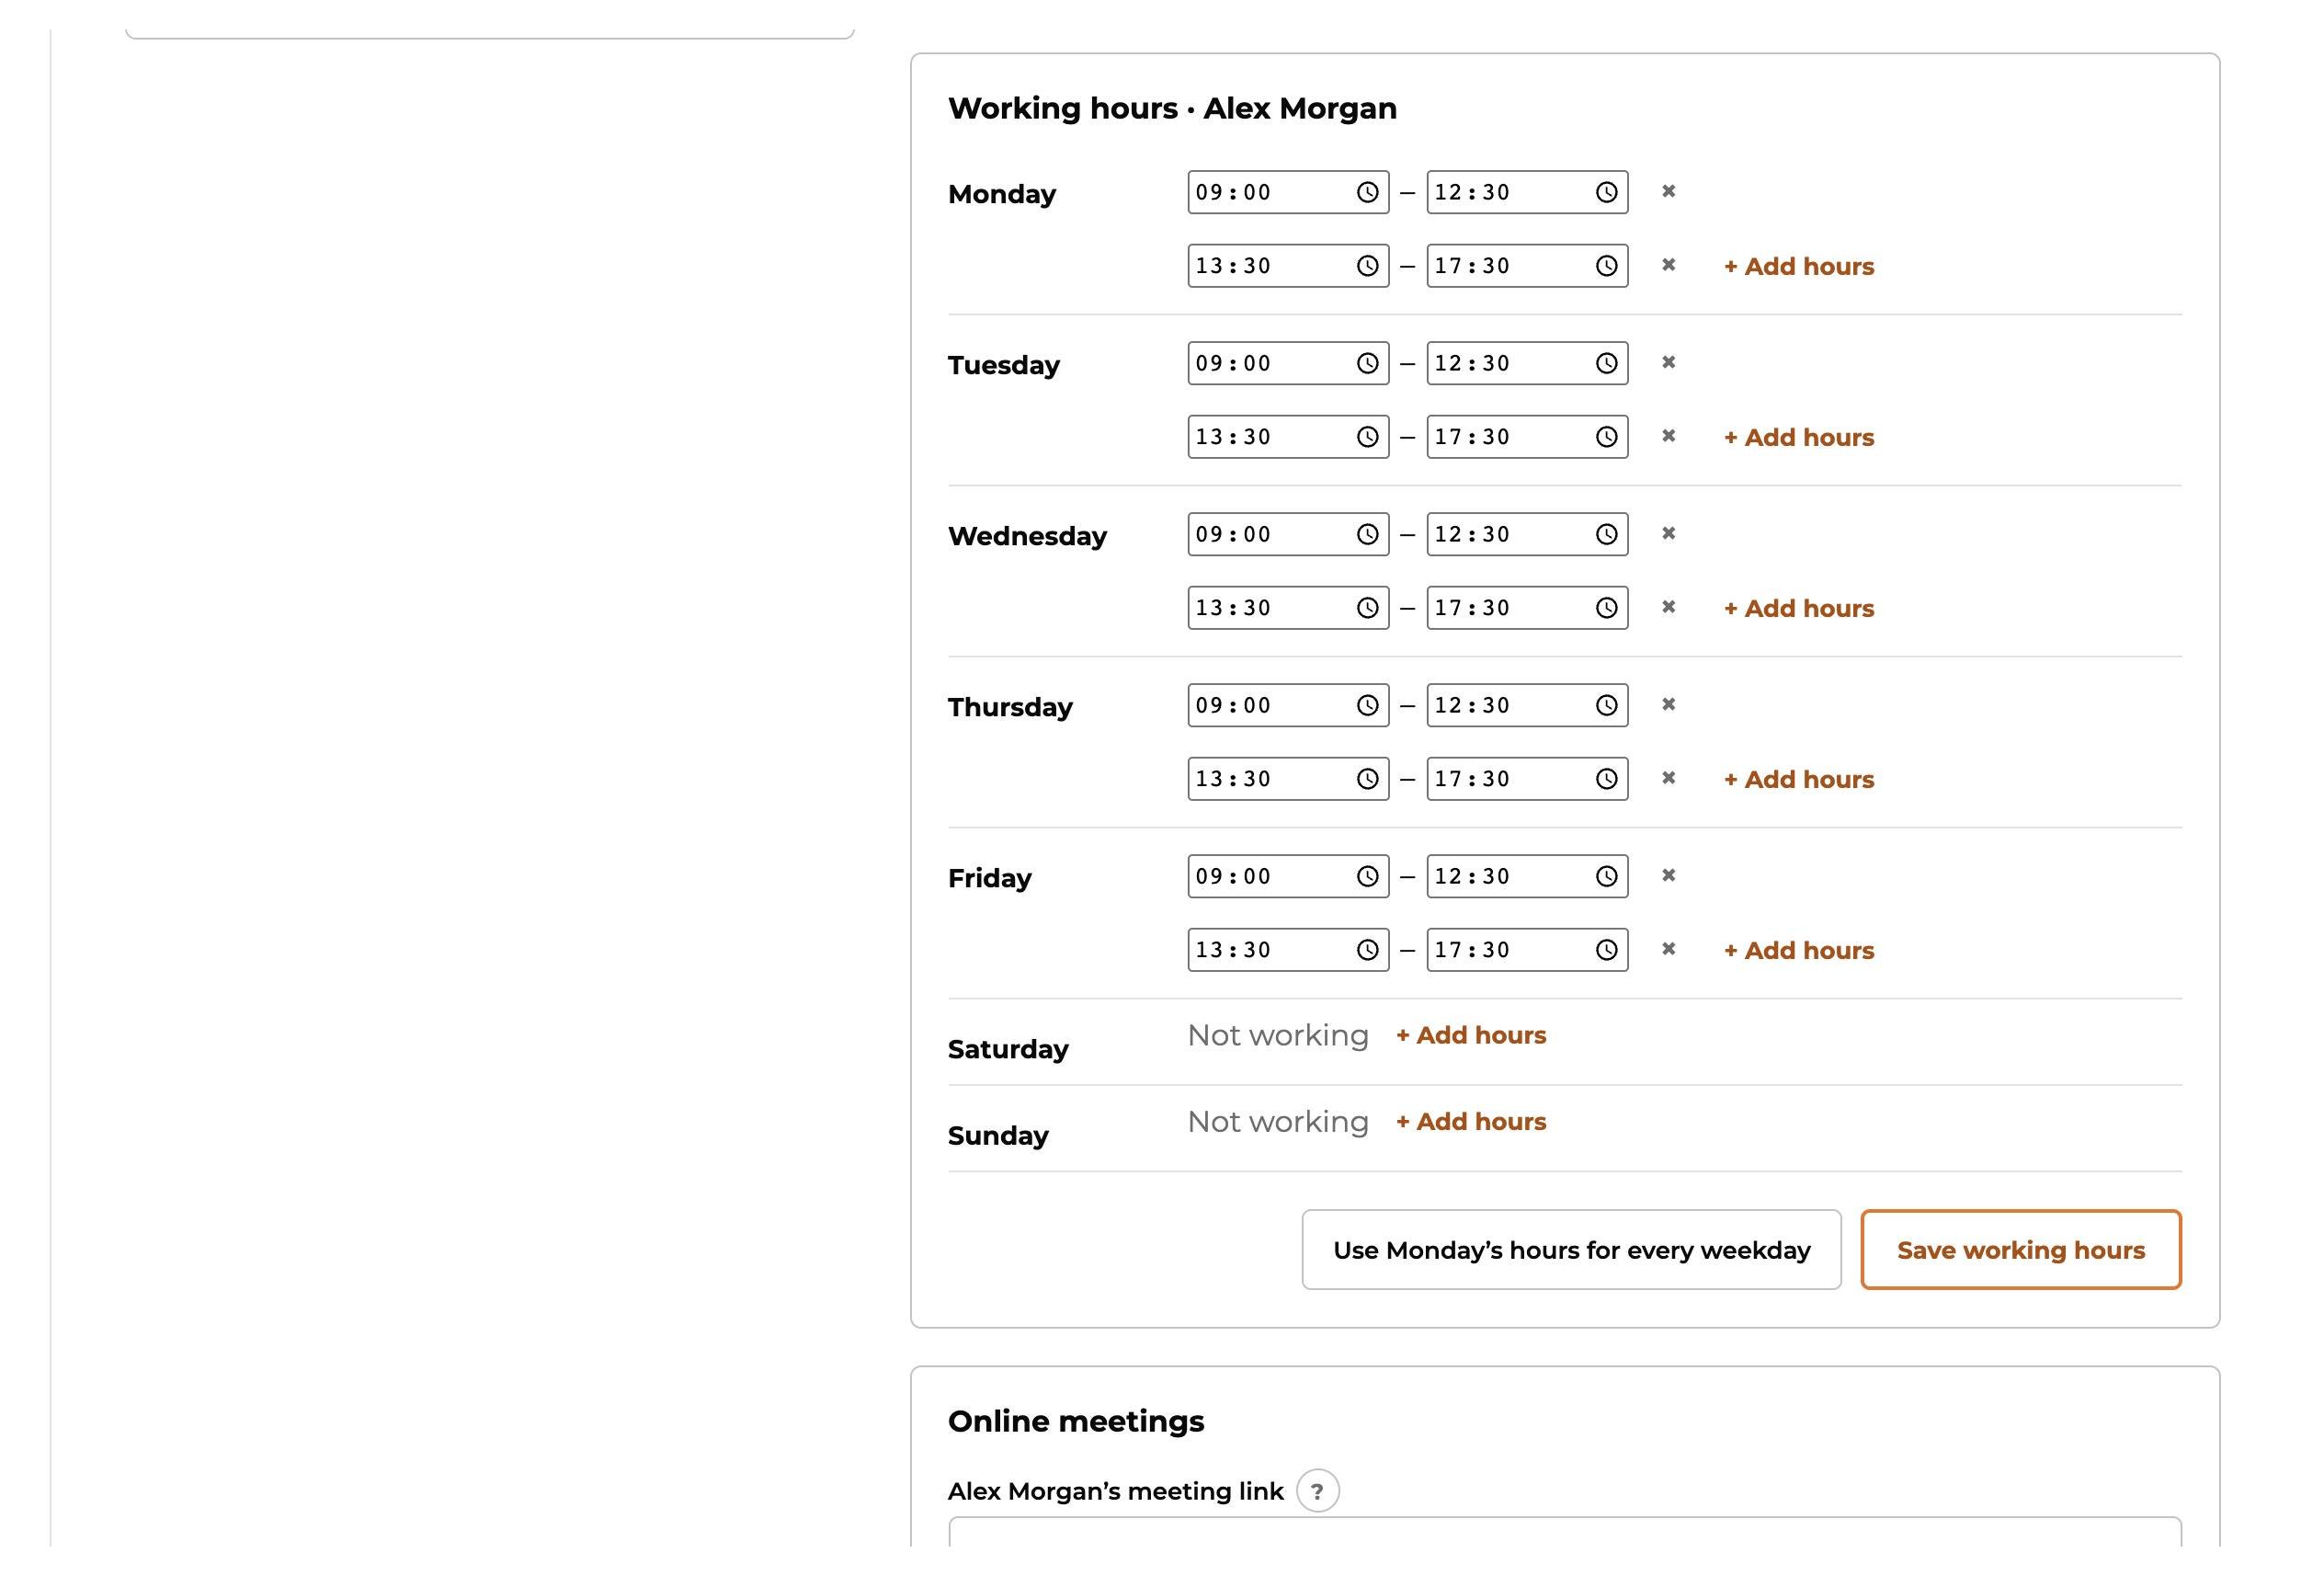Add hours to Thursday
The height and width of the screenshot is (1576, 2324).
point(1798,779)
